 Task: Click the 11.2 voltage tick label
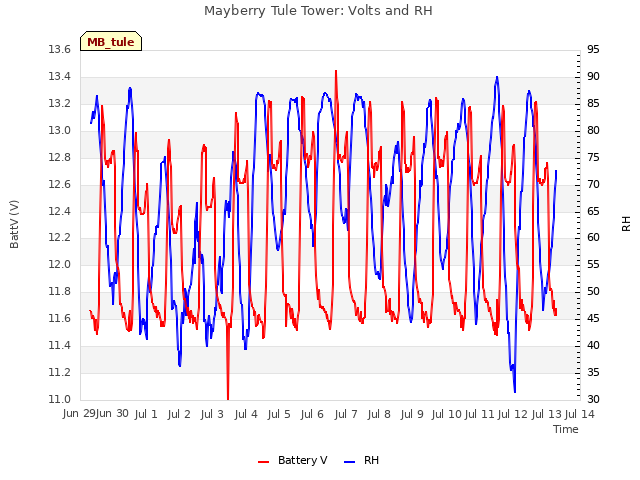pyautogui.click(x=60, y=372)
